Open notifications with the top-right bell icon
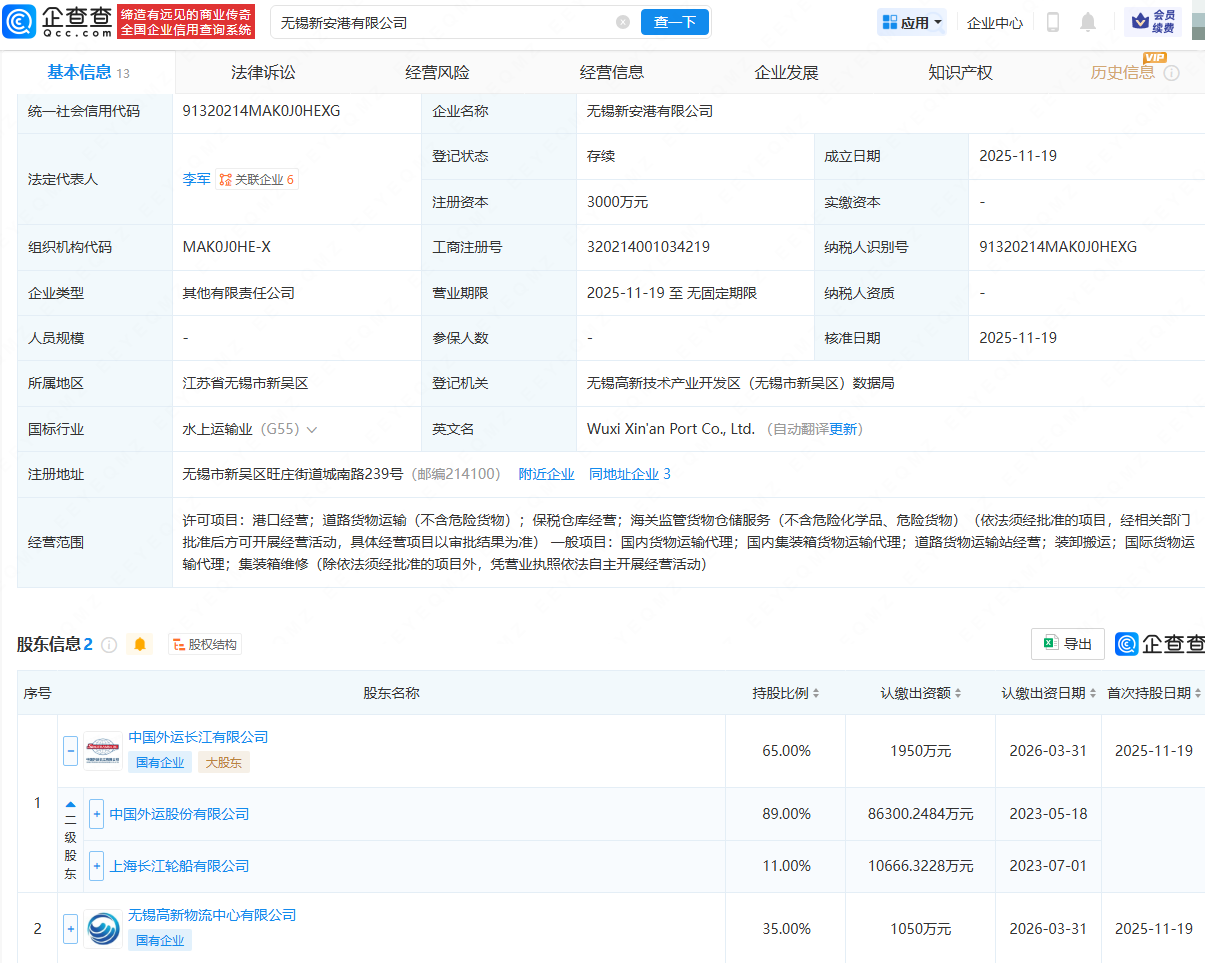The image size is (1205, 963). pos(1088,21)
